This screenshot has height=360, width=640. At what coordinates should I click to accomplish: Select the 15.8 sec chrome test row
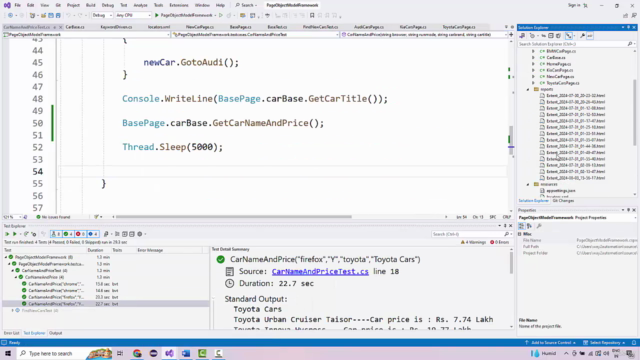tap(106, 284)
